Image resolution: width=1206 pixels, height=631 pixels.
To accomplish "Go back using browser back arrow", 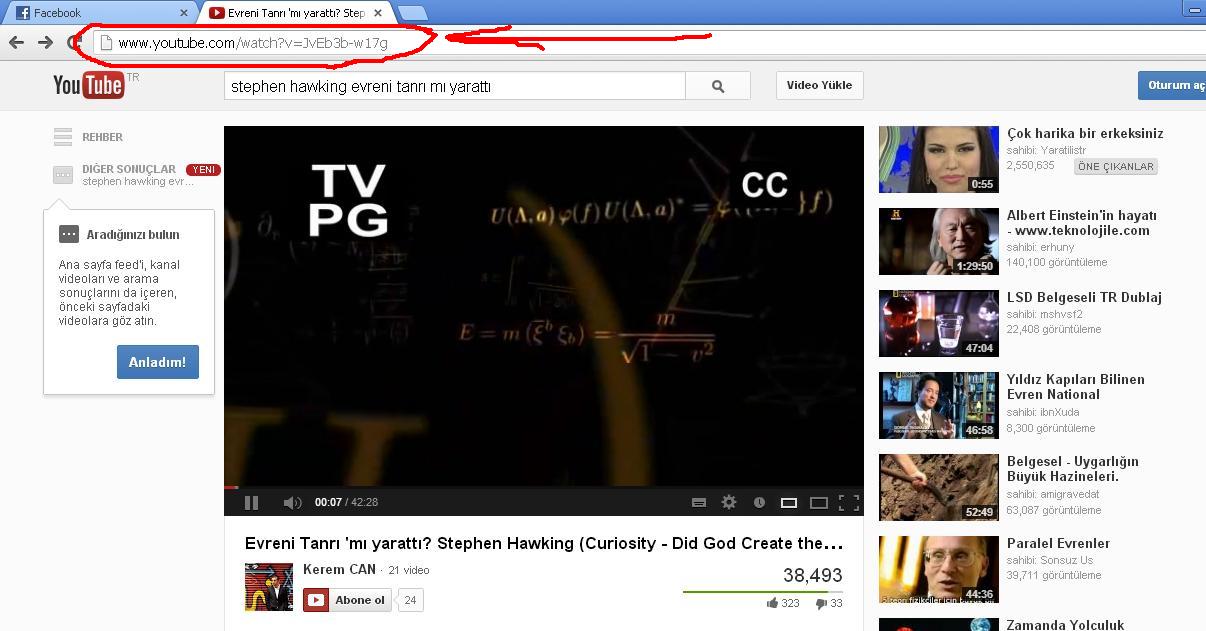I will 16,42.
